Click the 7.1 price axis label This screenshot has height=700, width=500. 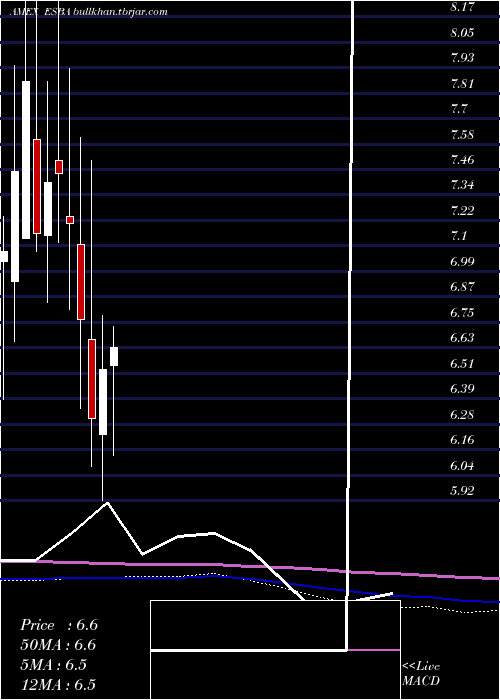tap(459, 236)
